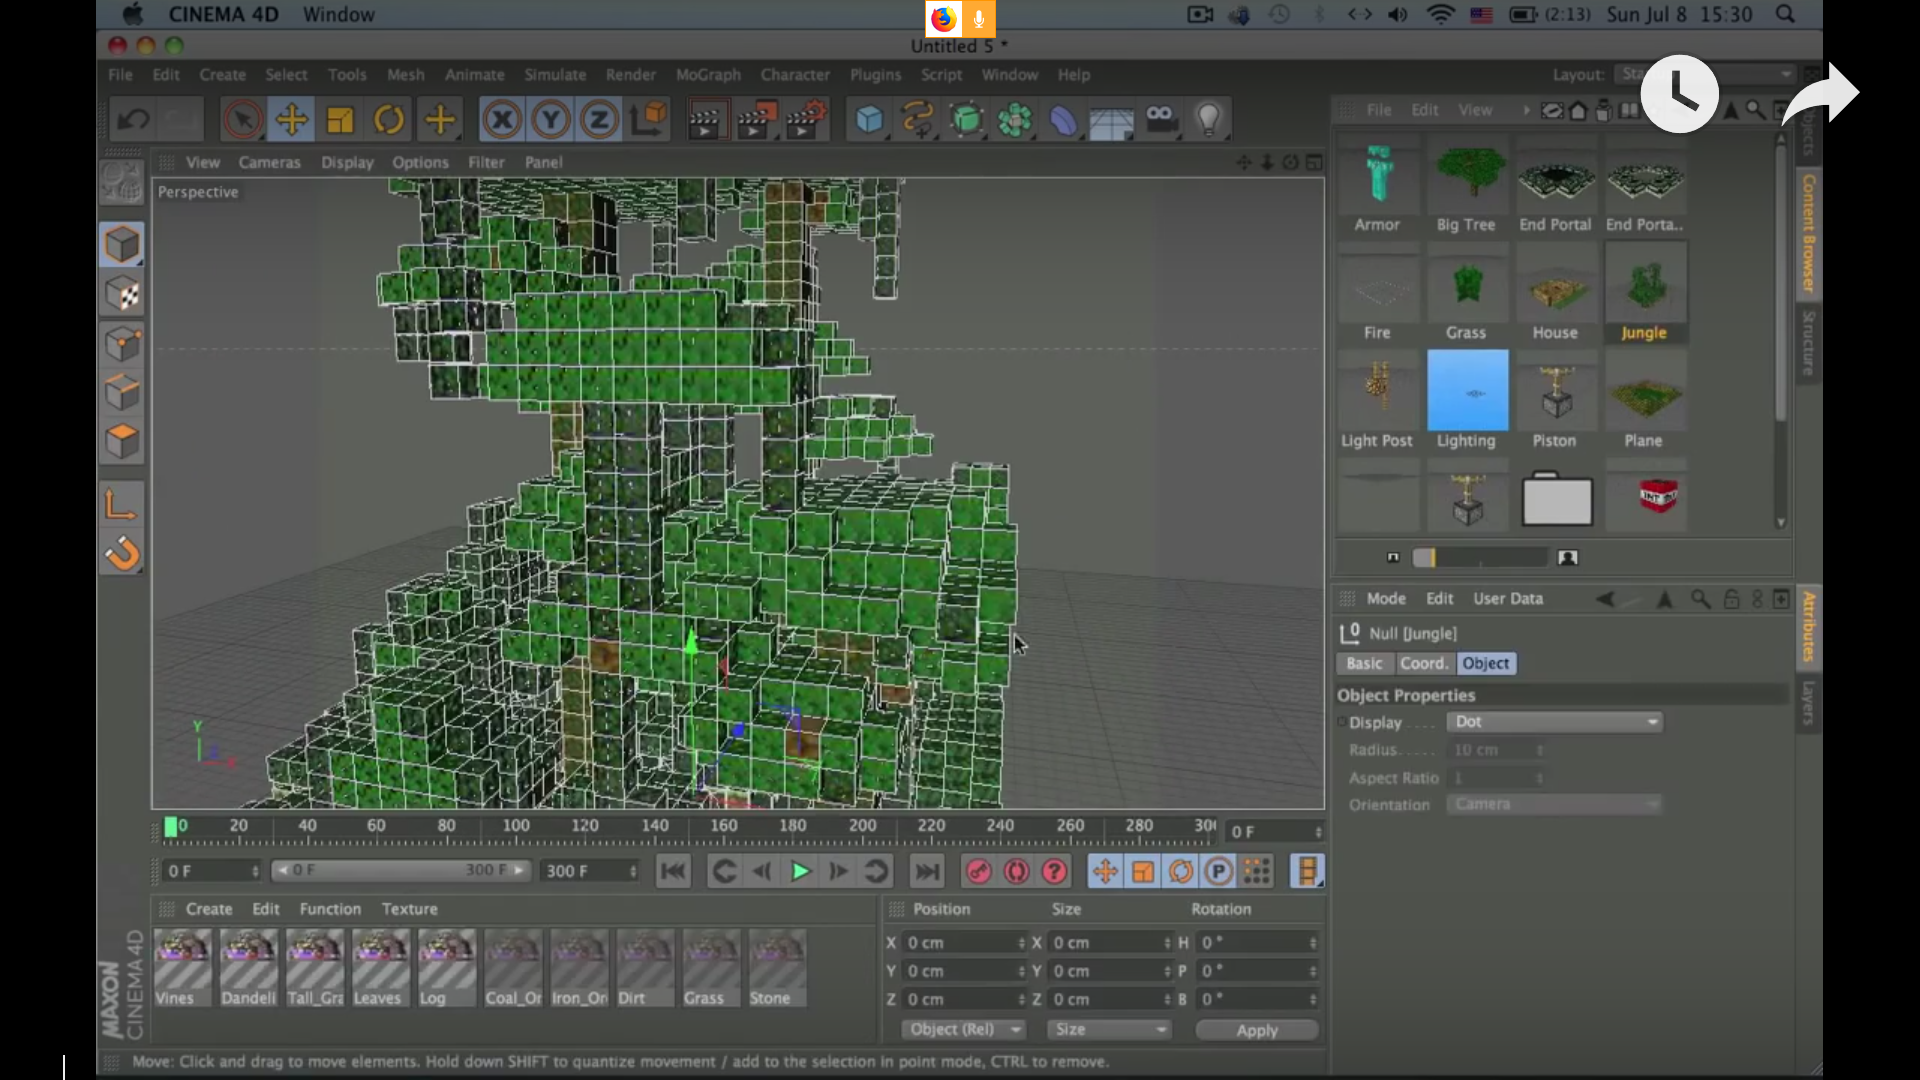Play the animation forward
The image size is (1920, 1080).
(x=800, y=872)
